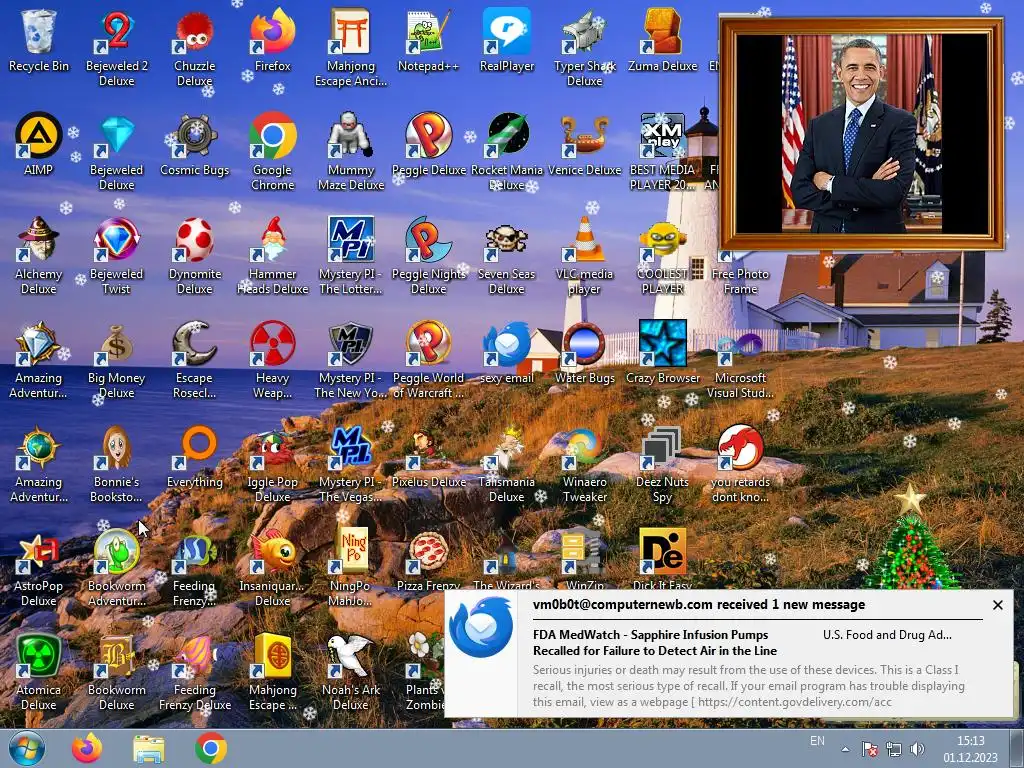
Task: Select Heavy Weapon desktop icon
Action: coord(272,359)
